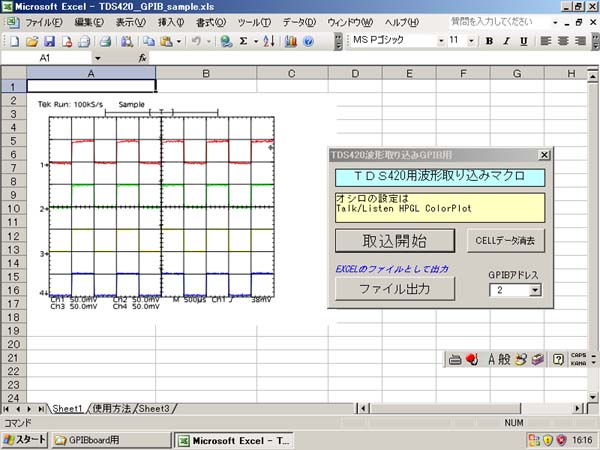The image size is (600, 450).
Task: Click the Research binoculars icon
Action: (x=127, y=41)
